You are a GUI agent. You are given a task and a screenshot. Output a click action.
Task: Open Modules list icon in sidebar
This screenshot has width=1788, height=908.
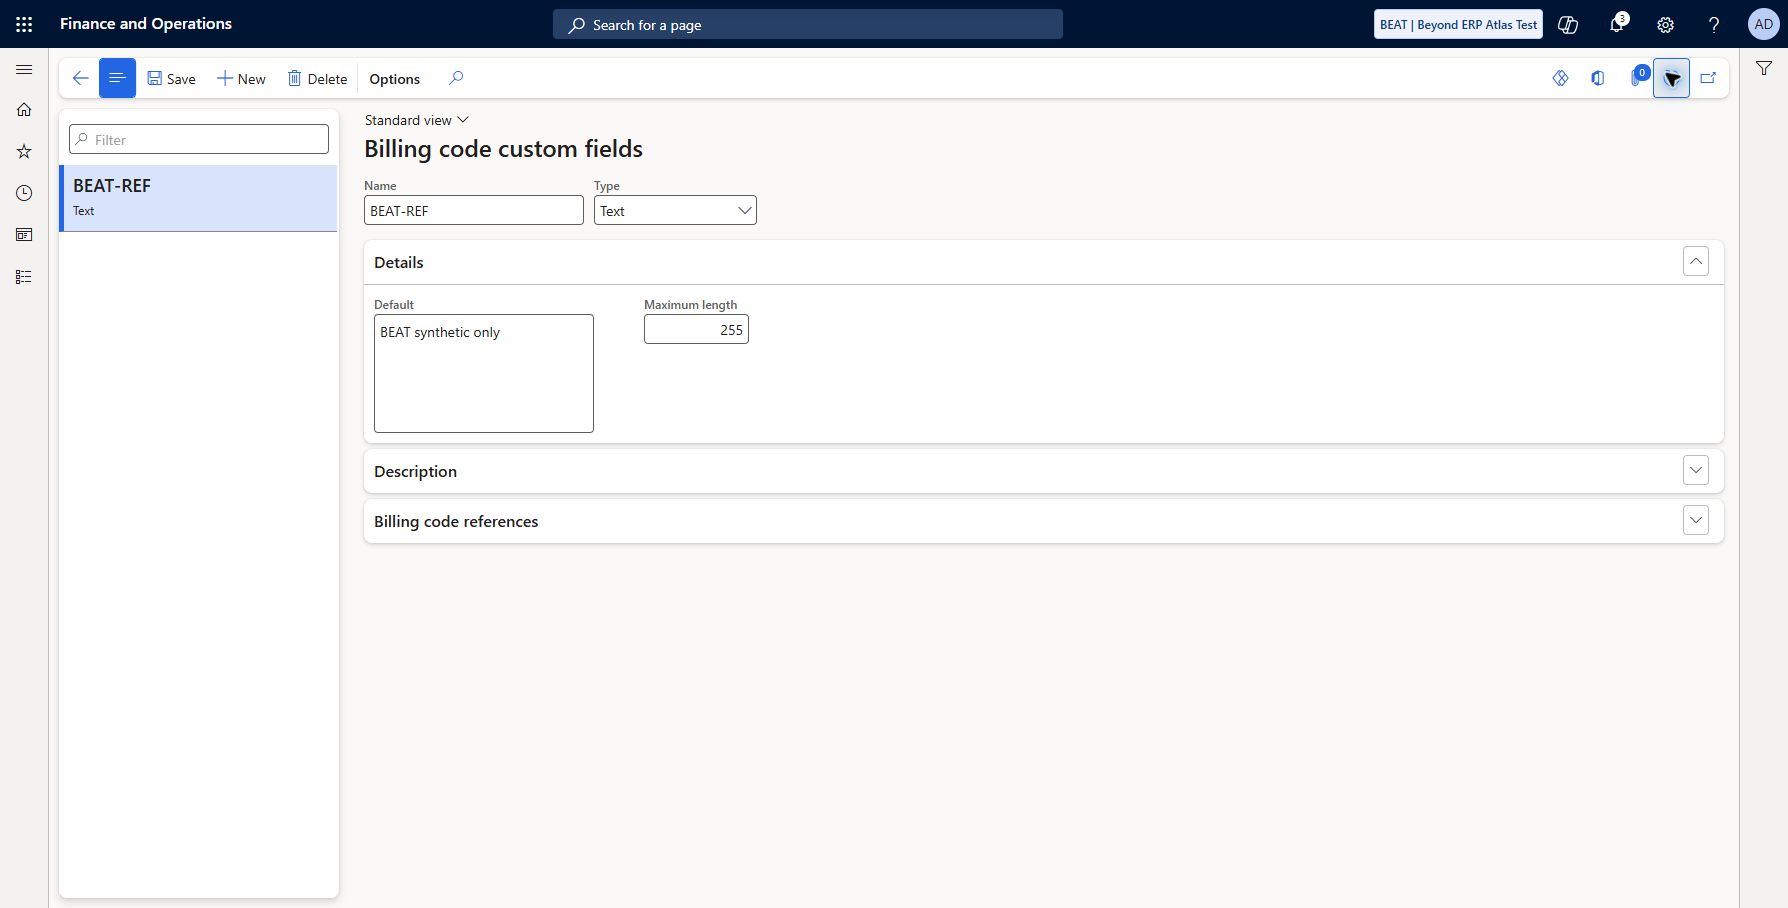(x=24, y=277)
